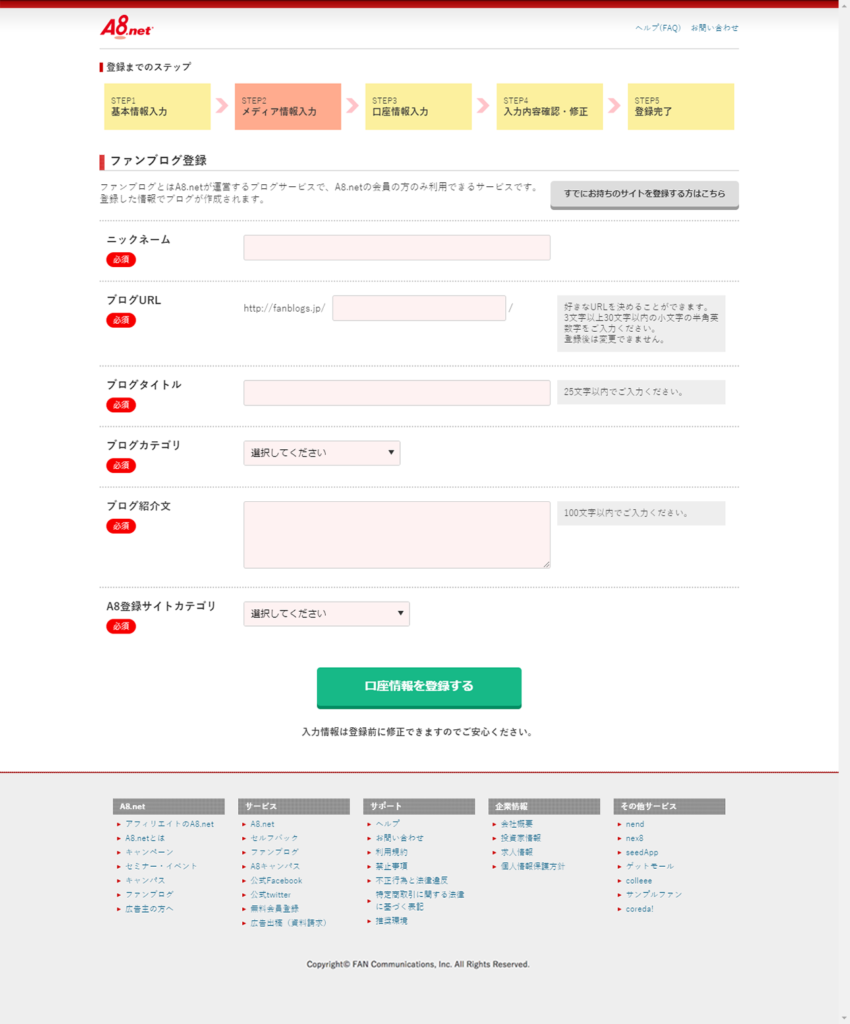Open the 公式Facebook footer link

point(276,880)
